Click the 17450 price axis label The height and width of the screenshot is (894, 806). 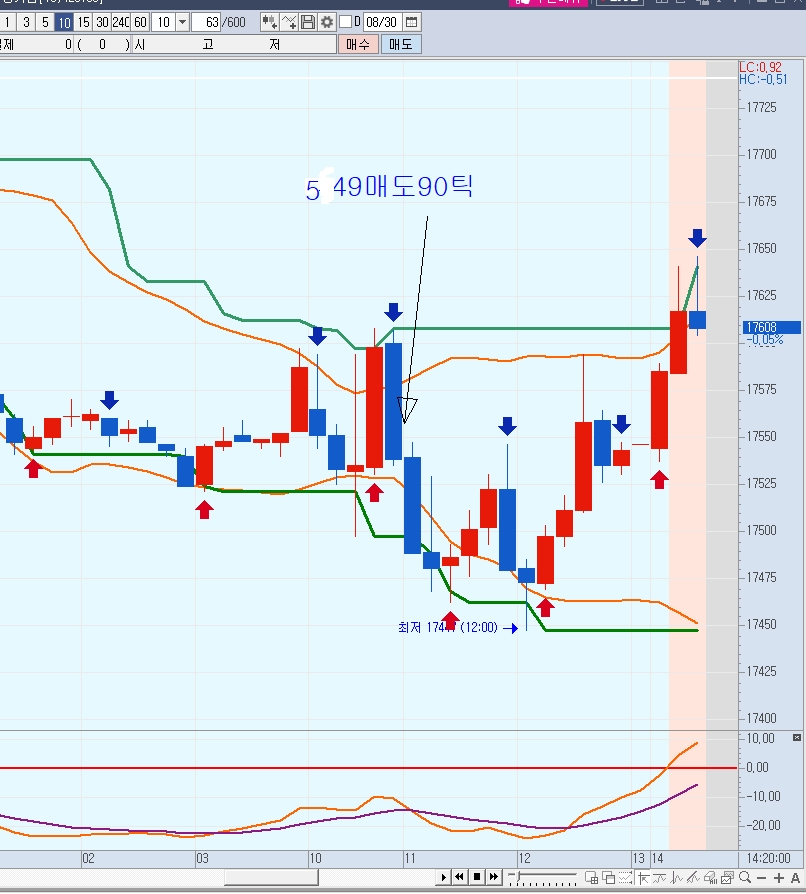point(762,624)
